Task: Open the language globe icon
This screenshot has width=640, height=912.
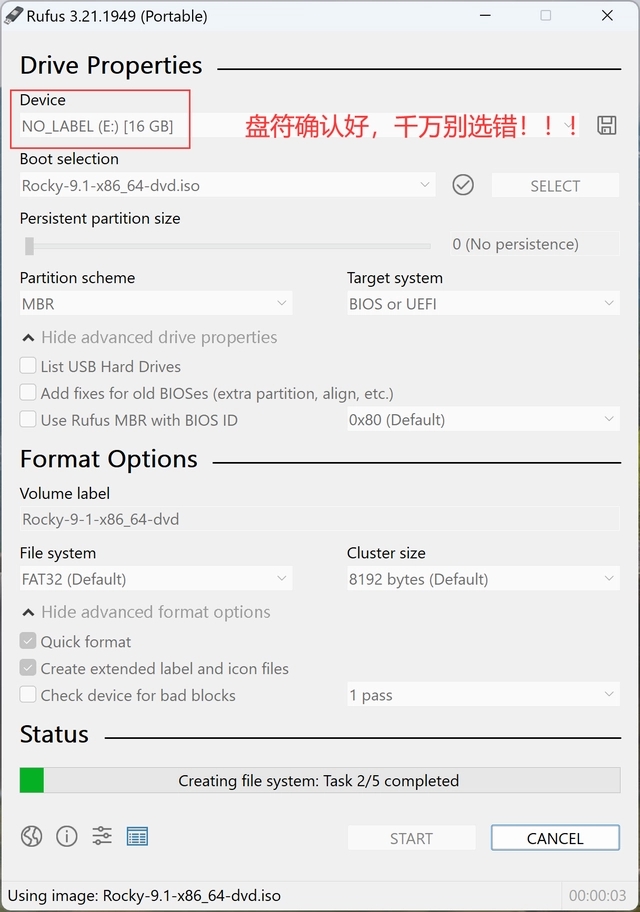Action: pyautogui.click(x=32, y=836)
